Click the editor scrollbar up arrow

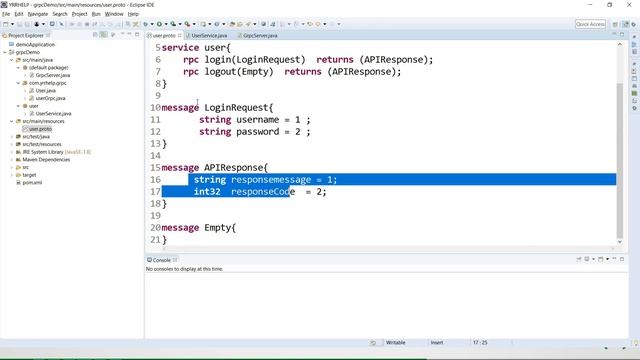coord(620,44)
